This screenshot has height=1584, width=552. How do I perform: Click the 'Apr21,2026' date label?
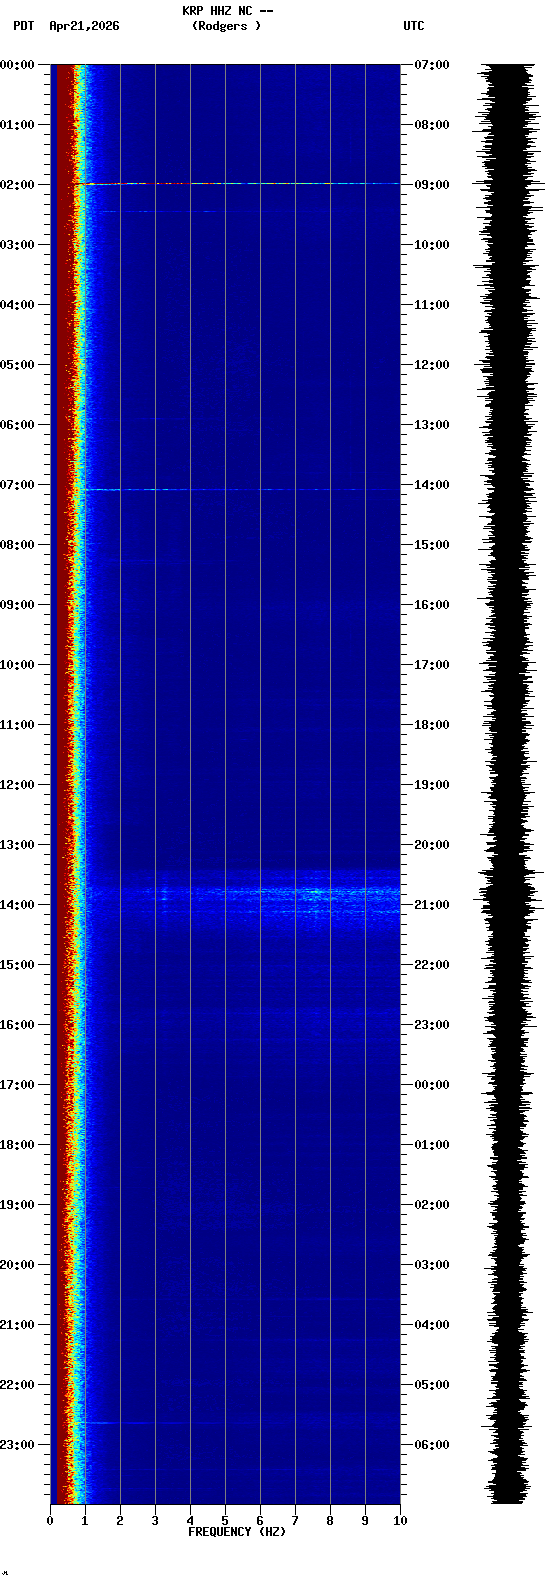84,26
